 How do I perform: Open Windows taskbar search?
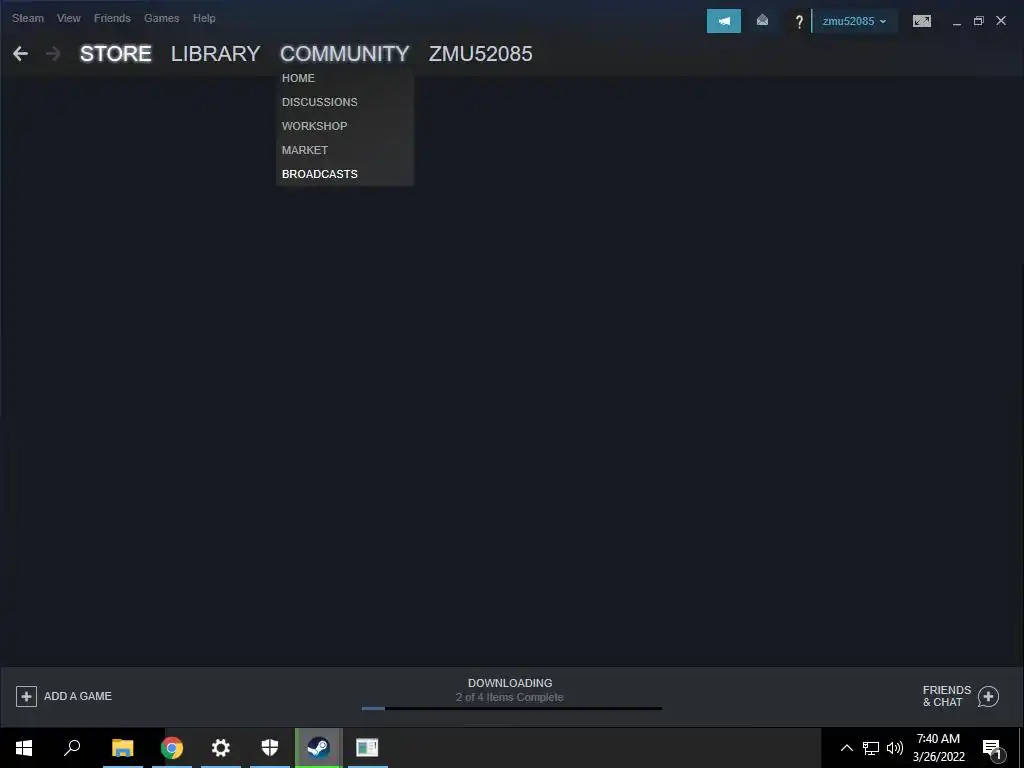(x=72, y=748)
